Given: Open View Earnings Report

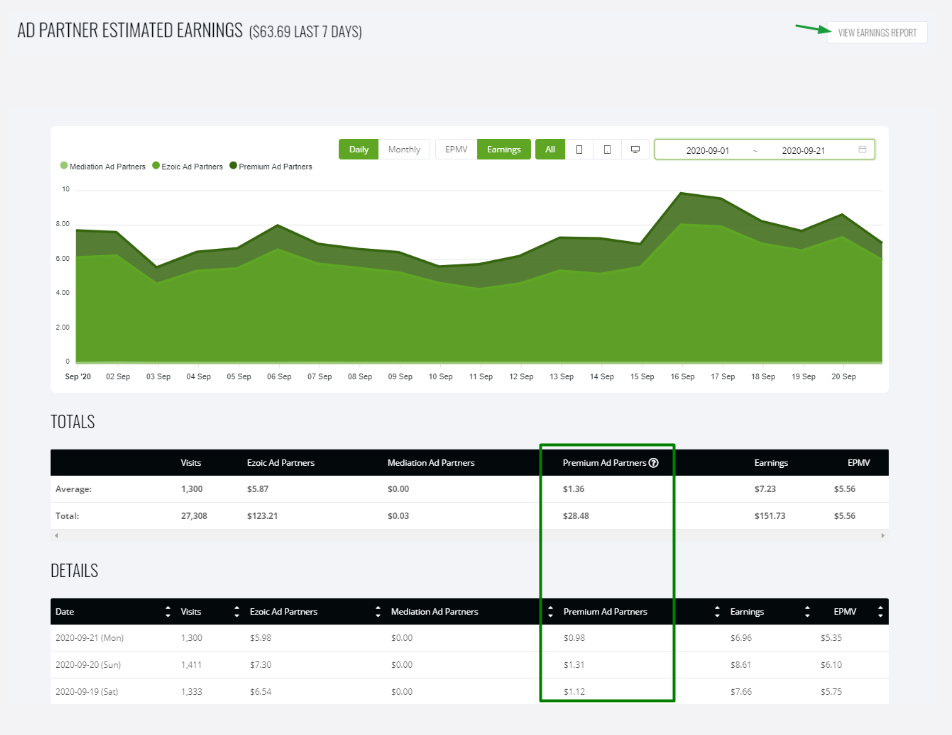Looking at the screenshot, I should coord(876,33).
